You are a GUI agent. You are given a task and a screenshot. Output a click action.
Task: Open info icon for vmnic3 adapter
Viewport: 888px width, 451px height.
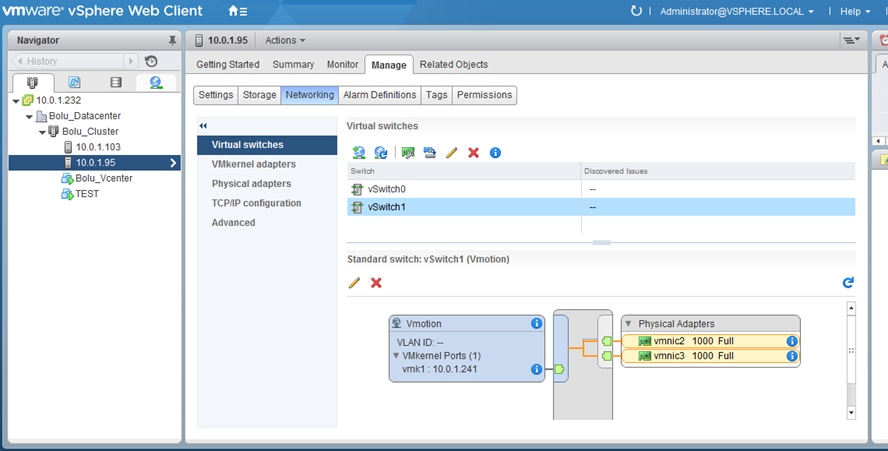pos(792,356)
